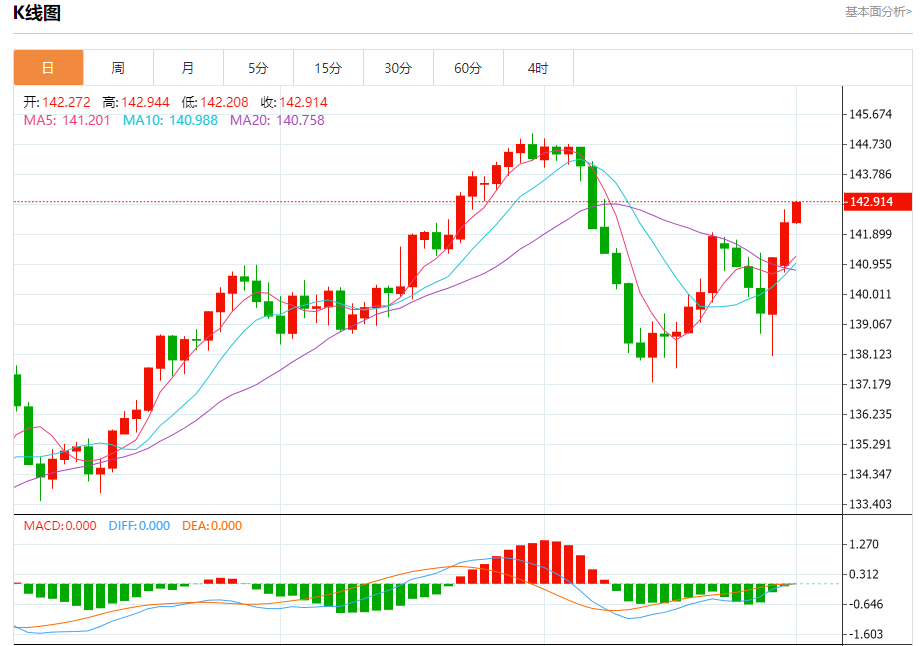This screenshot has height=646, width=924.
Task: Open the 60分 interval tab
Action: coord(468,68)
